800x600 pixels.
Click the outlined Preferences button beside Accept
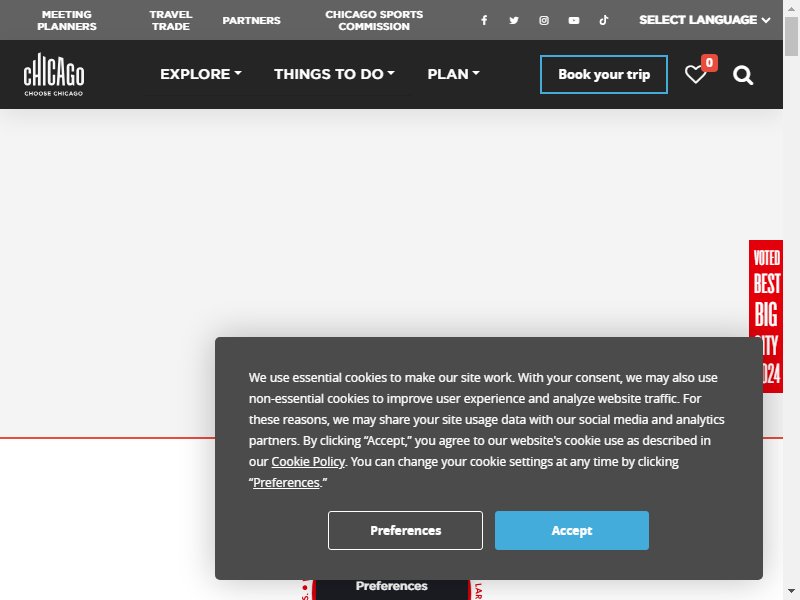406,531
